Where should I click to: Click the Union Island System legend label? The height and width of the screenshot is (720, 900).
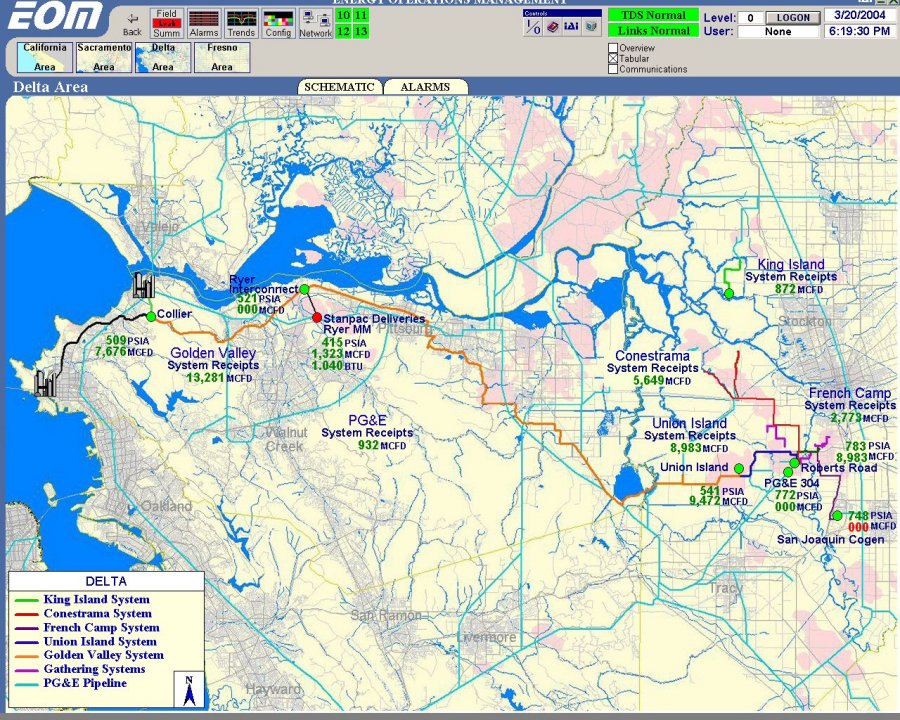(x=100, y=641)
